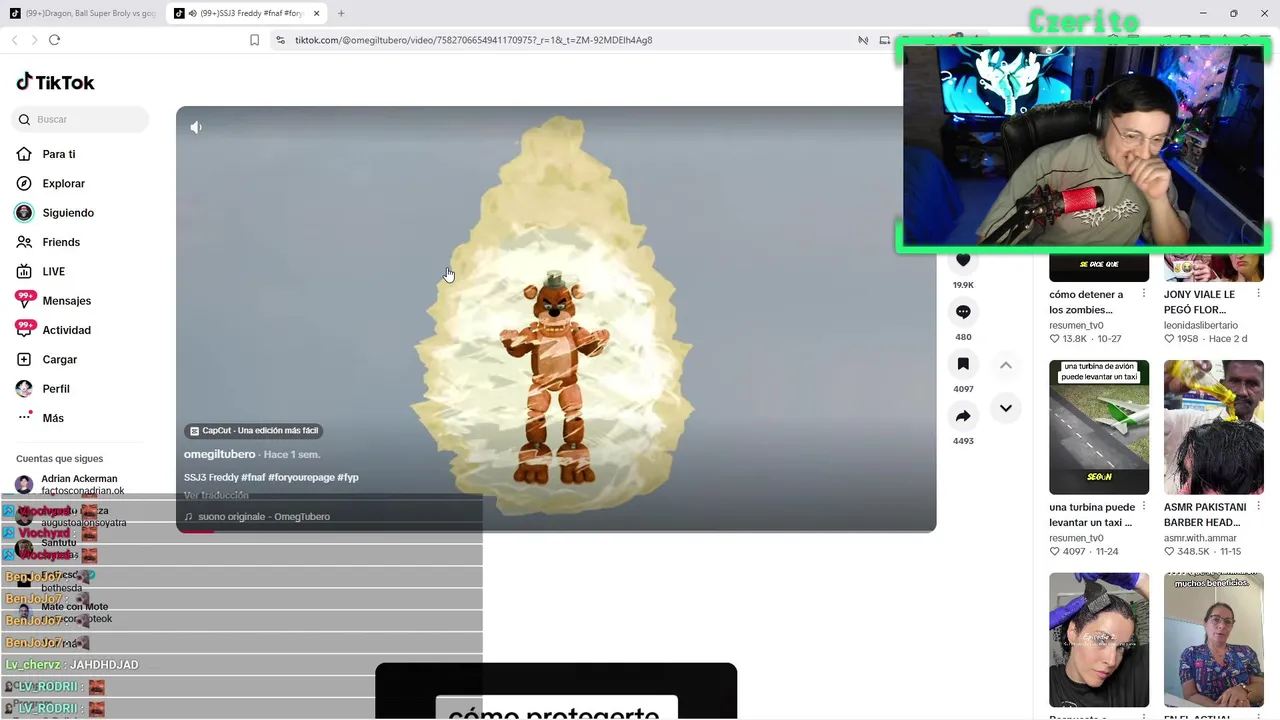Go to the next video with the down chevron

(x=1006, y=408)
